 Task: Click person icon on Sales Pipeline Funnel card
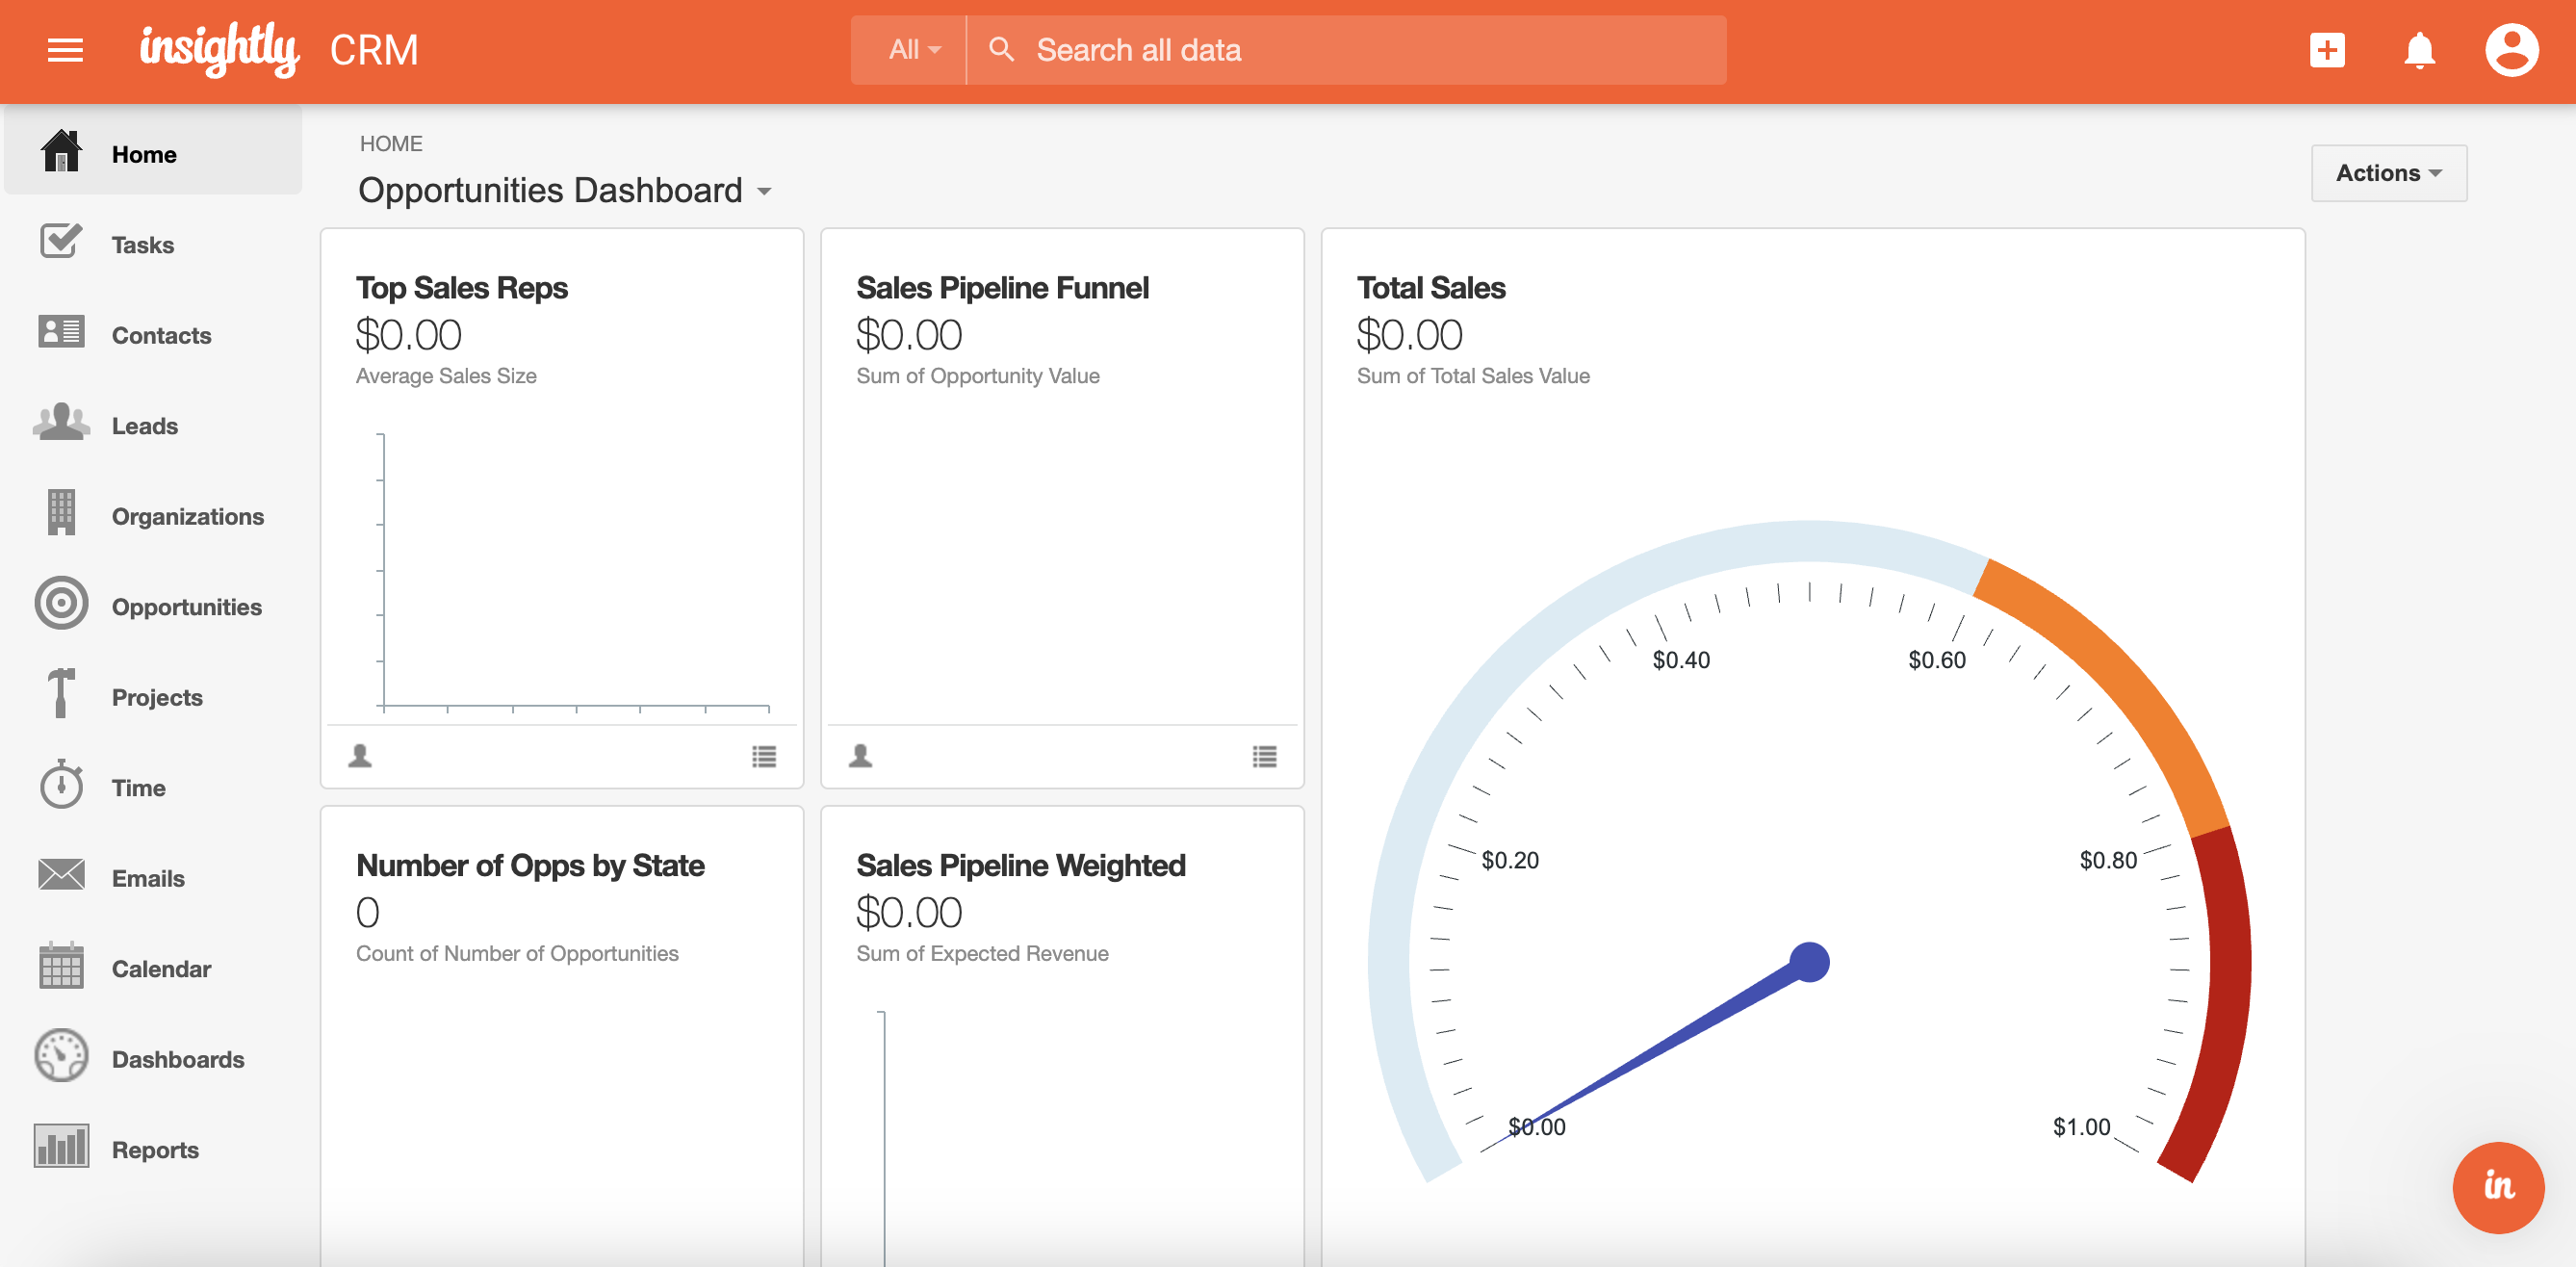tap(860, 756)
